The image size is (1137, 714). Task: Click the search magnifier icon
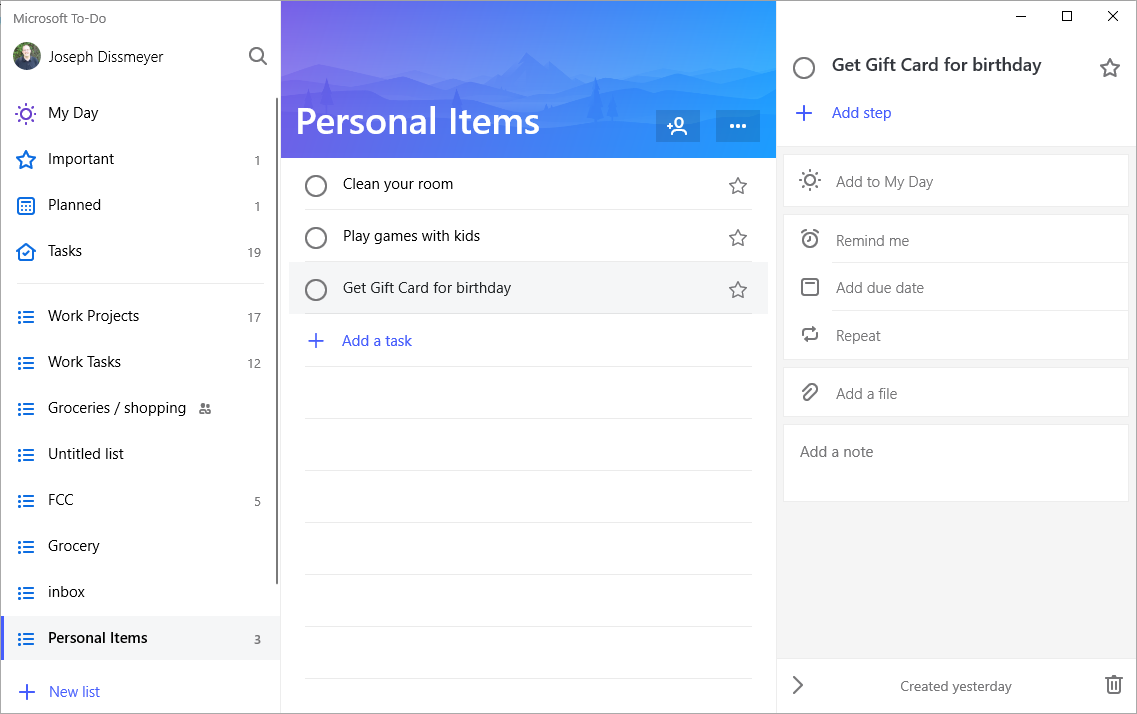(x=257, y=57)
